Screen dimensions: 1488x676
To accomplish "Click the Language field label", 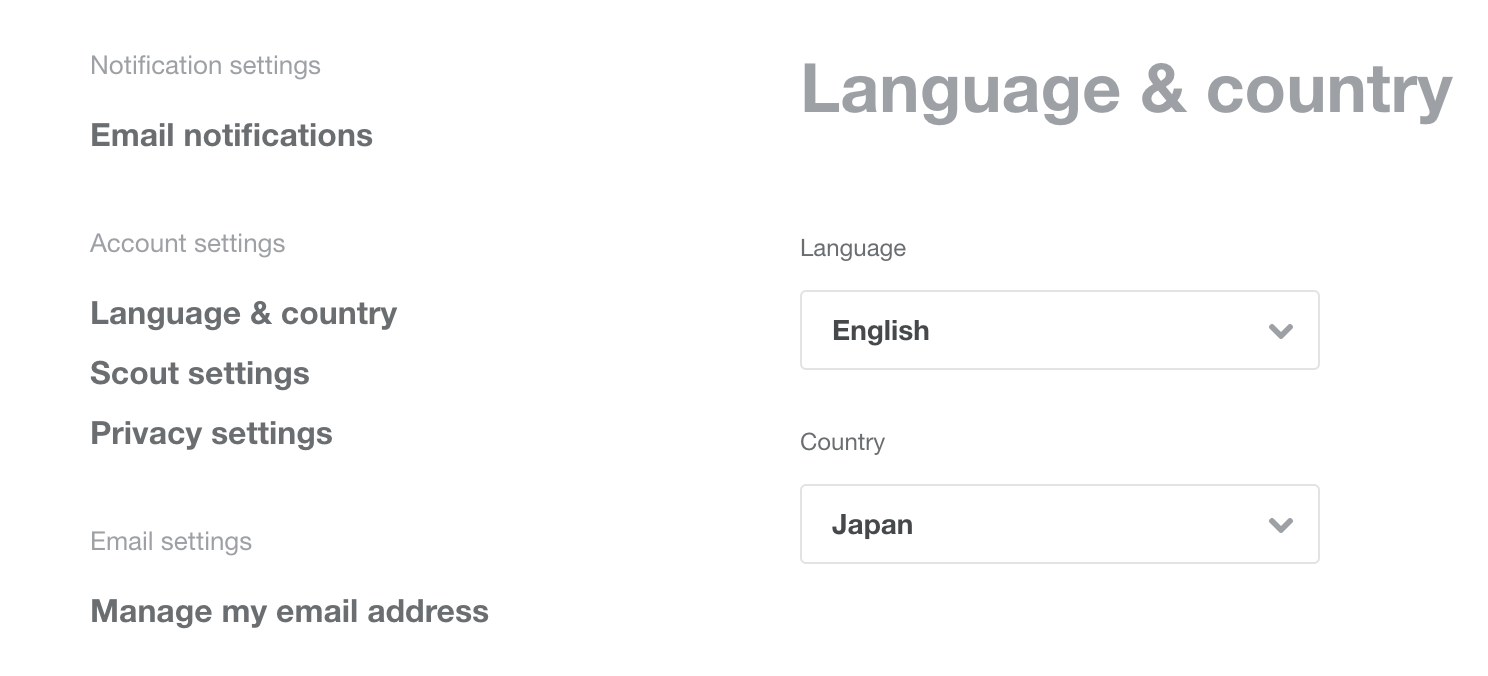I will point(852,248).
